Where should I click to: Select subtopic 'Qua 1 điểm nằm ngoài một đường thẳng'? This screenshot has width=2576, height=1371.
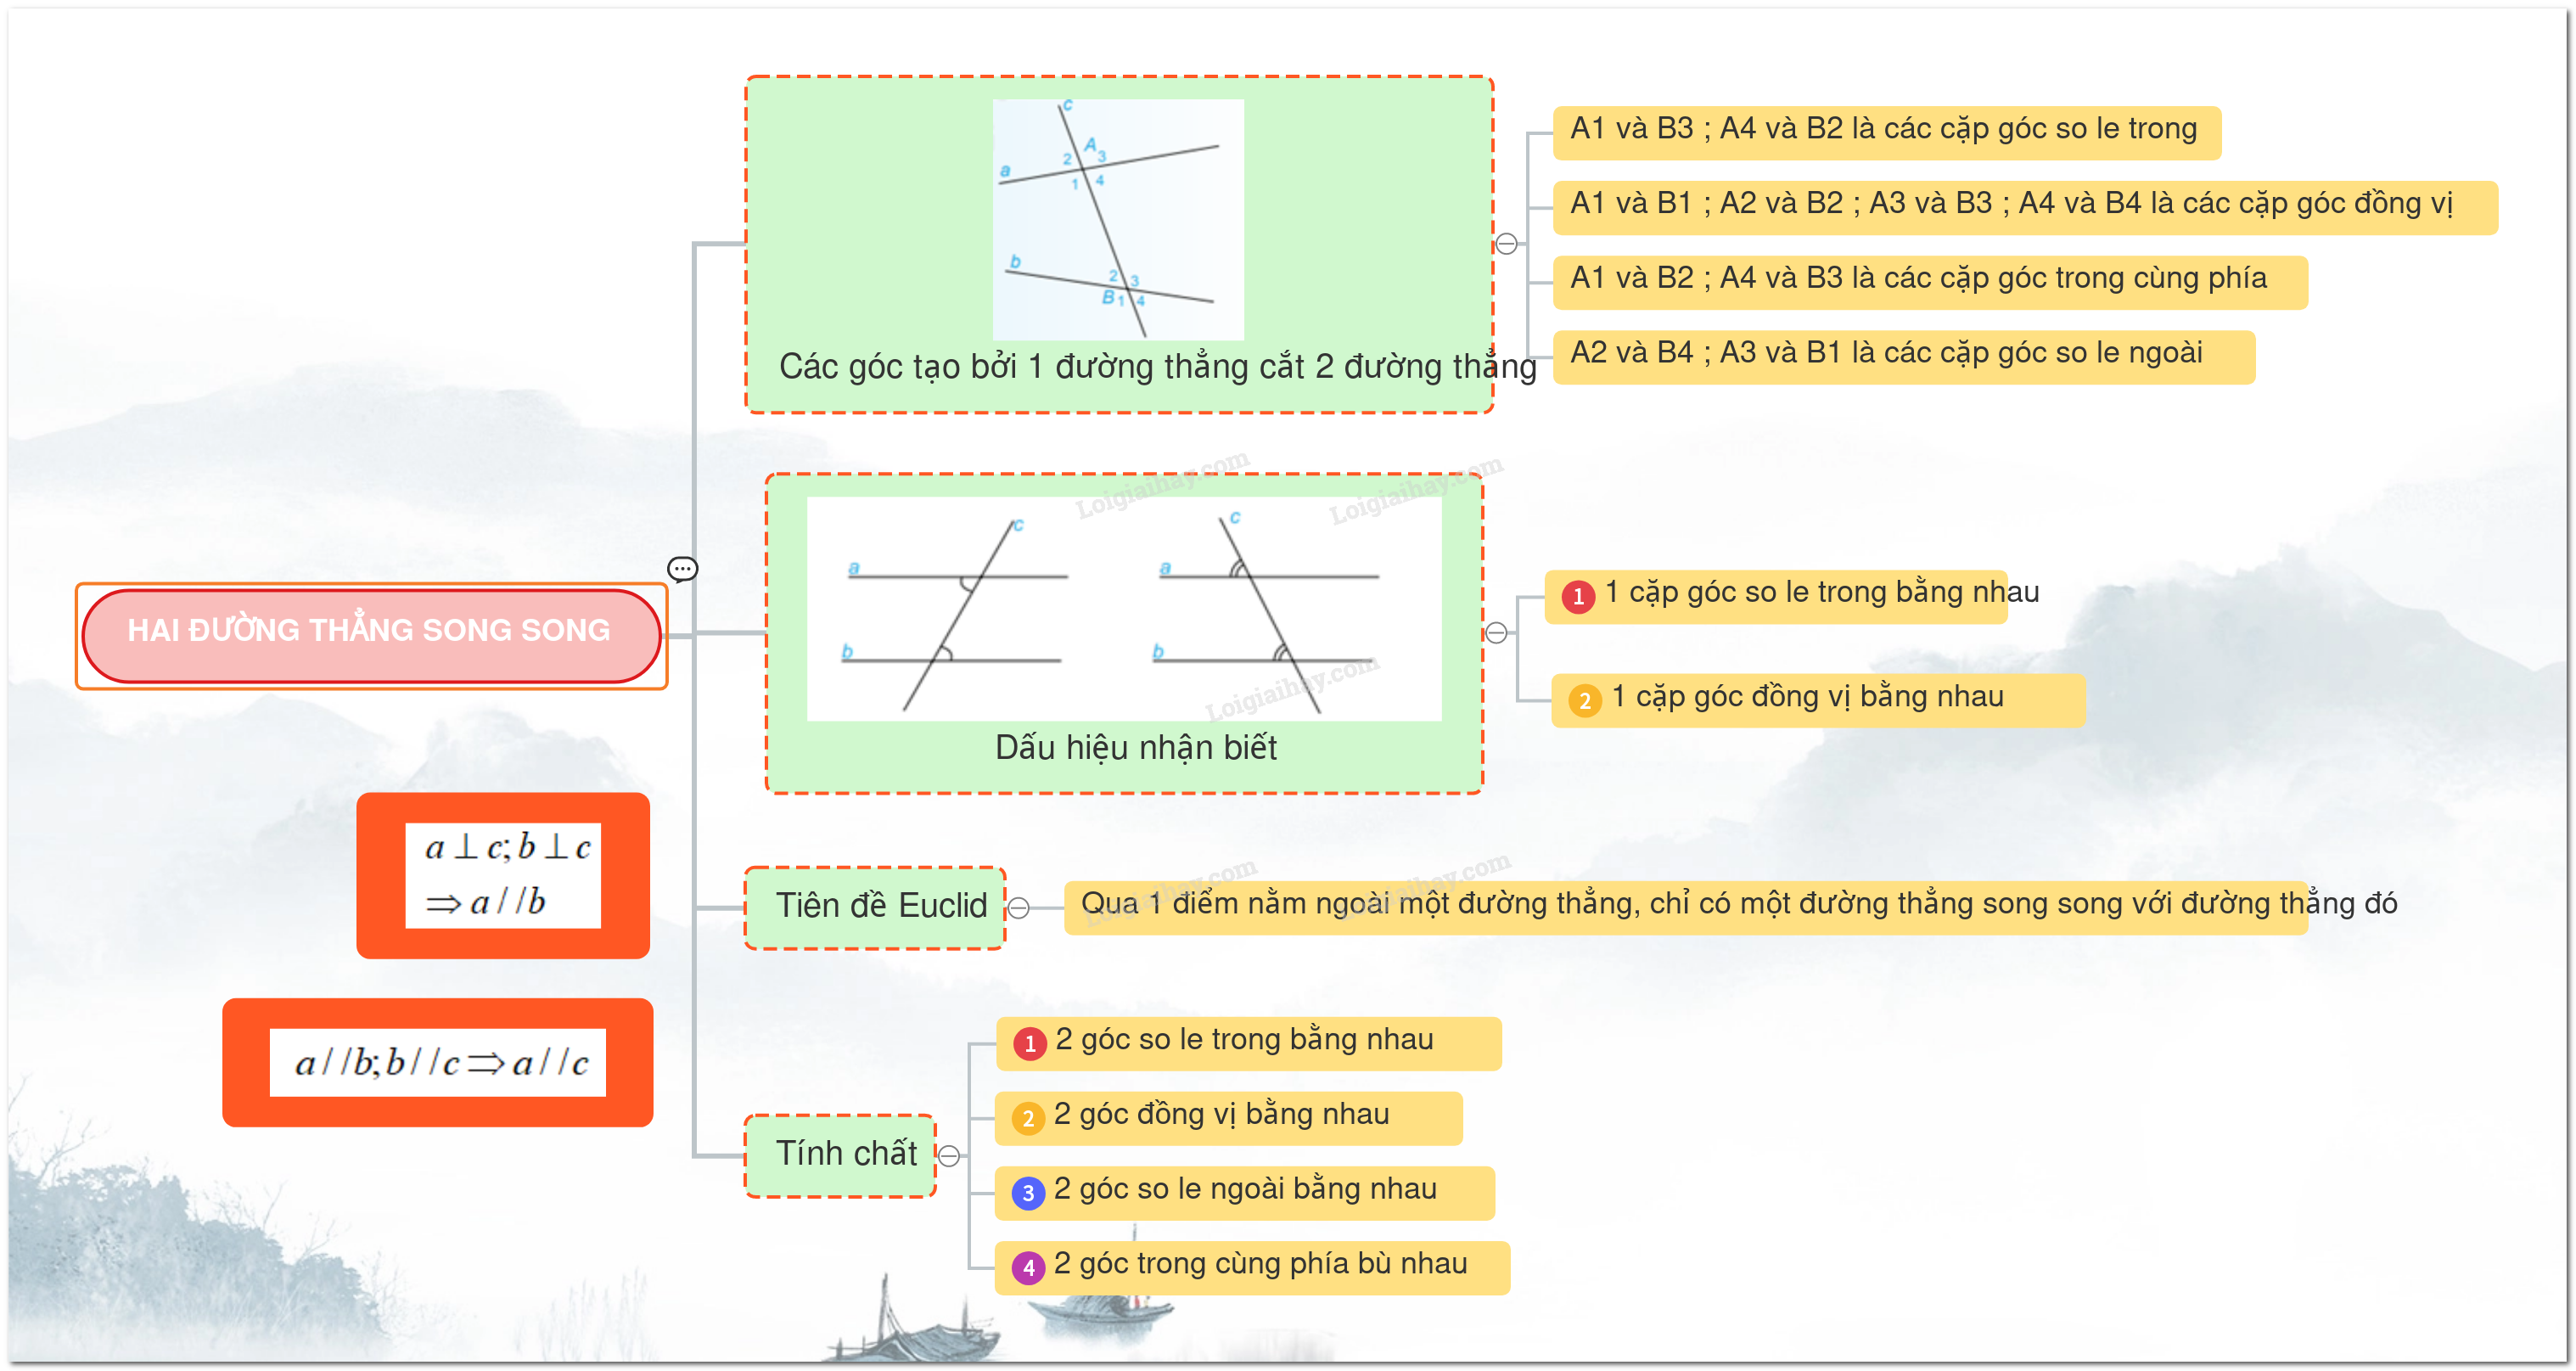[1684, 907]
